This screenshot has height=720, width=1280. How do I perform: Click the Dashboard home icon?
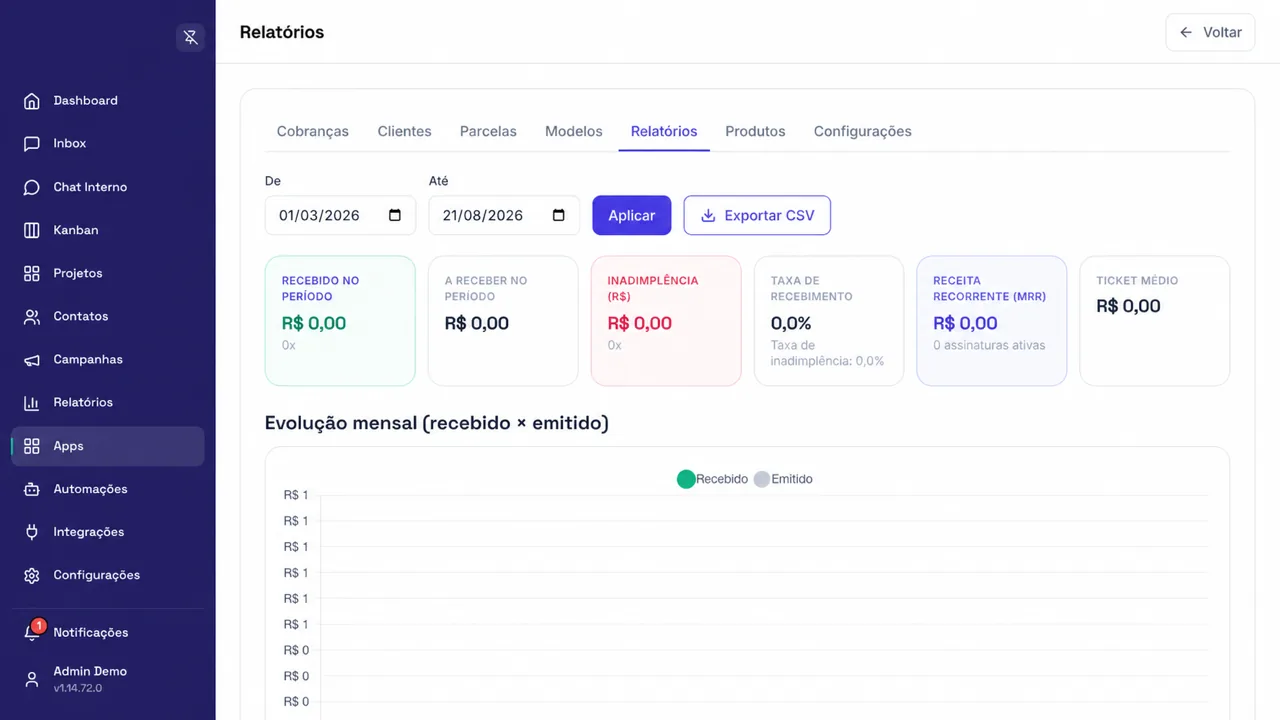[32, 101]
